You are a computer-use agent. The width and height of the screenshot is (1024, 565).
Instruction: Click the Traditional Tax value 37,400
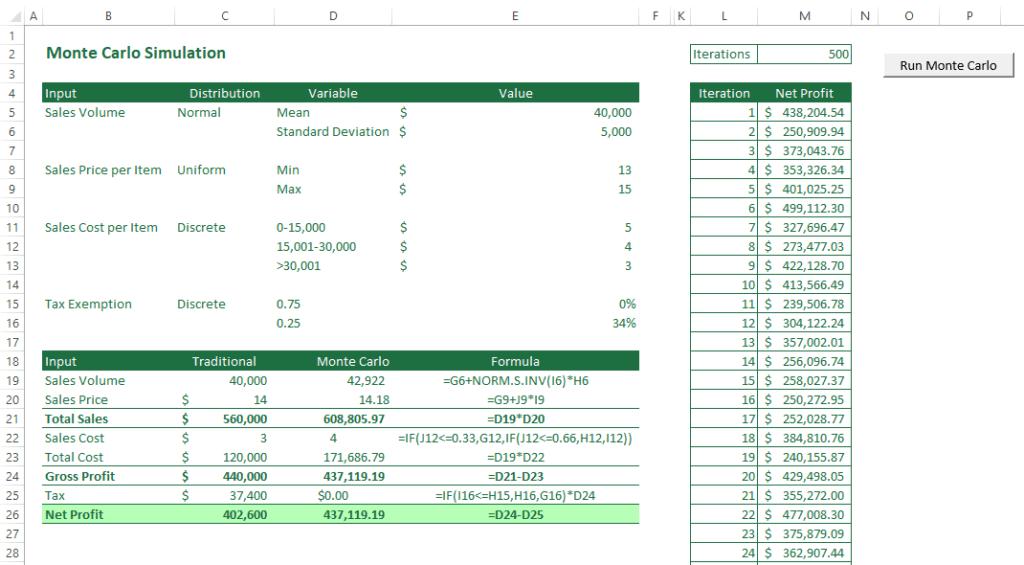pos(225,495)
